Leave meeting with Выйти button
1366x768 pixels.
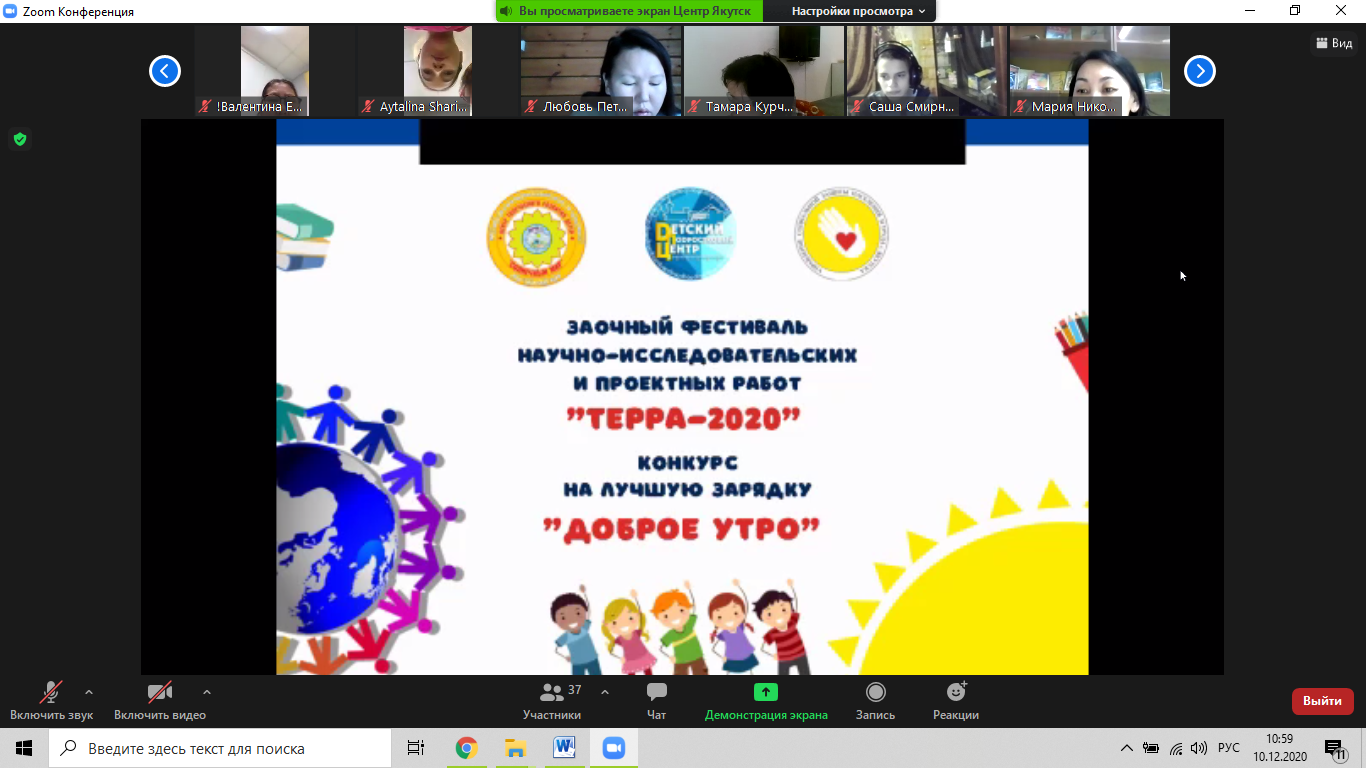point(1322,701)
